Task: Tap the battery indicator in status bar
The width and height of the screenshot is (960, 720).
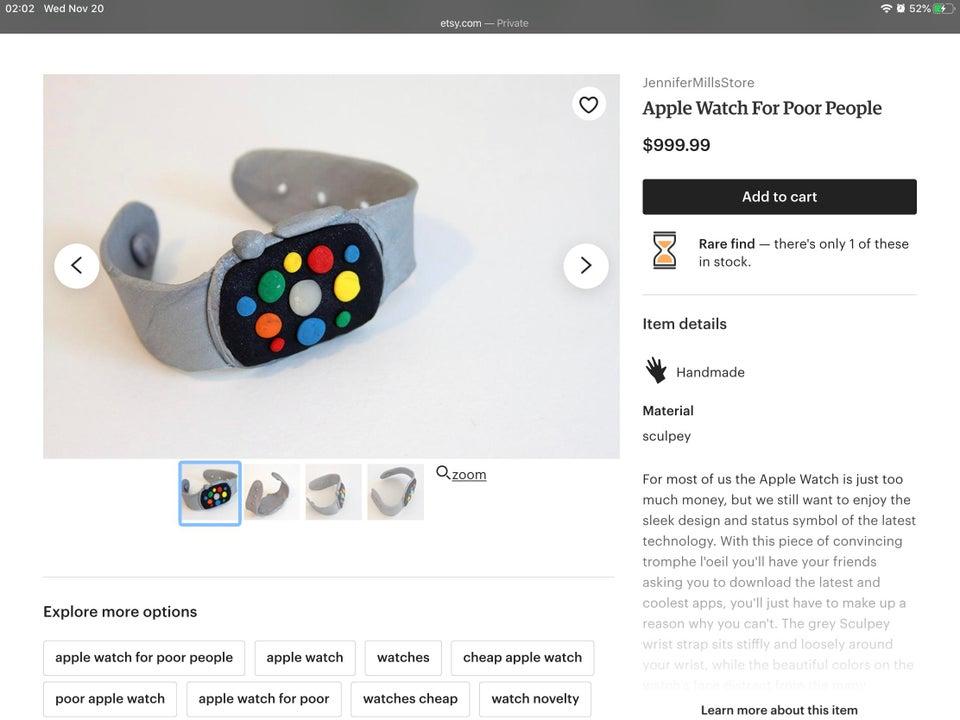Action: click(942, 8)
